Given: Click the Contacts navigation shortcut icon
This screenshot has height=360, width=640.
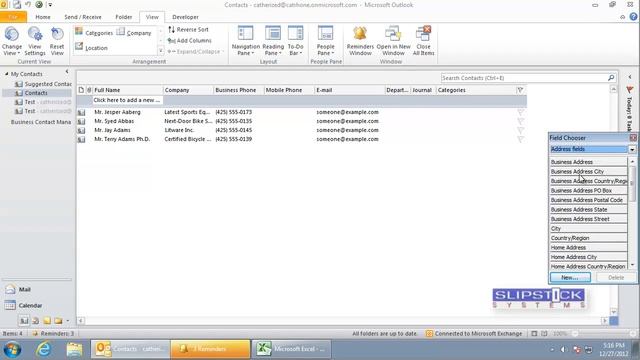Looking at the screenshot, I should coord(24,321).
